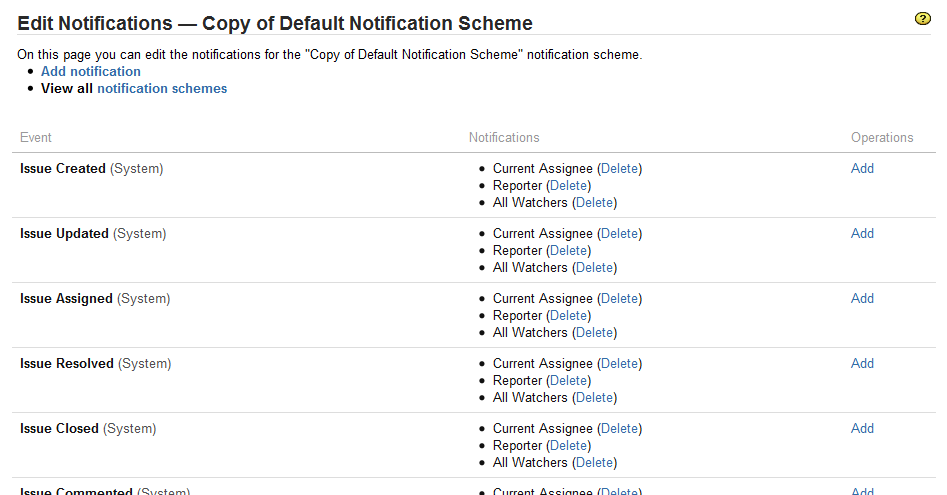Delete Reporter from Issue Closed

coord(569,446)
